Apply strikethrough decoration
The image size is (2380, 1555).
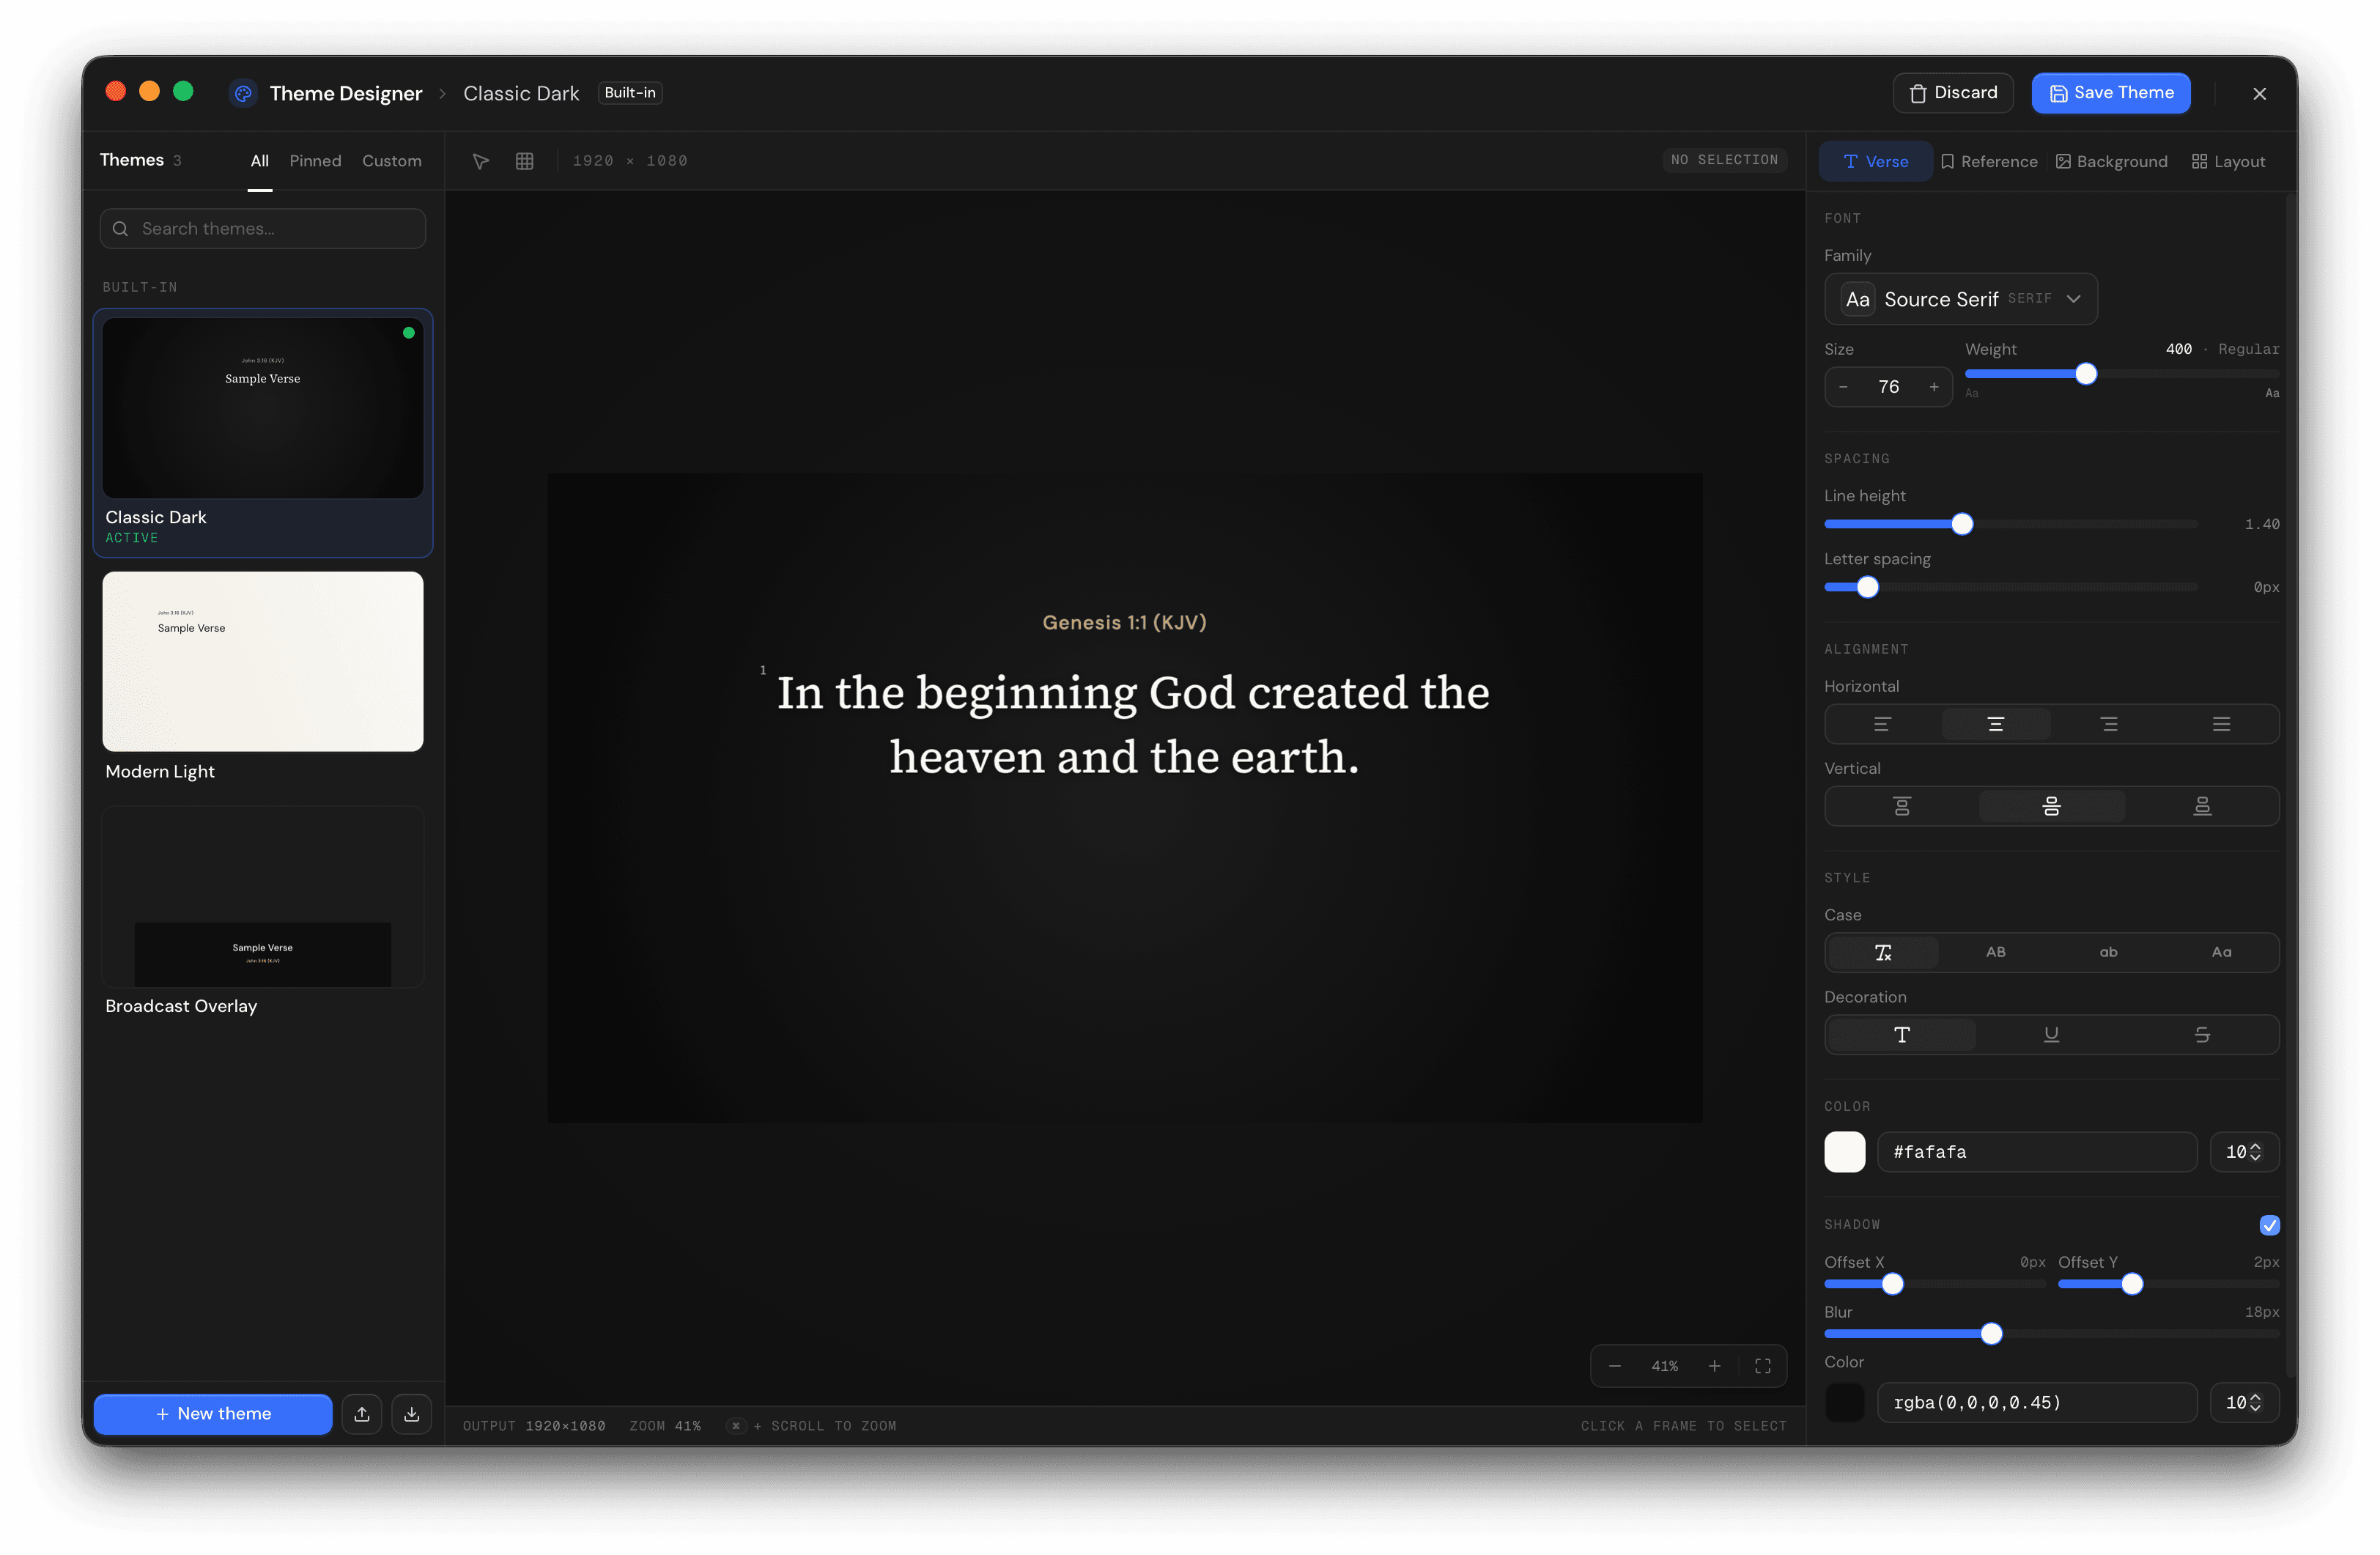pyautogui.click(x=2202, y=1035)
